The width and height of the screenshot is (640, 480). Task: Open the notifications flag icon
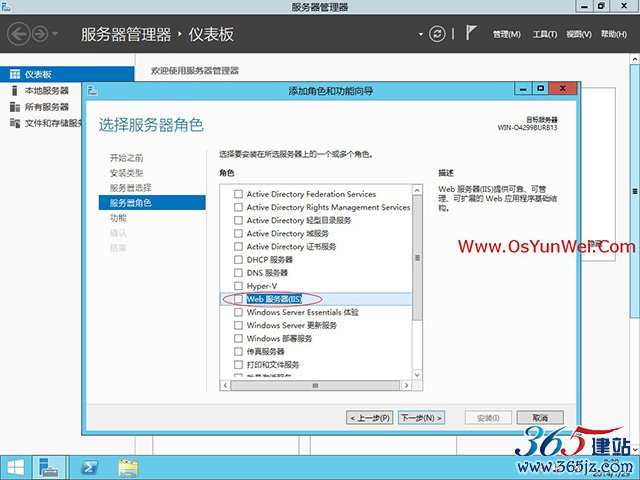[471, 33]
